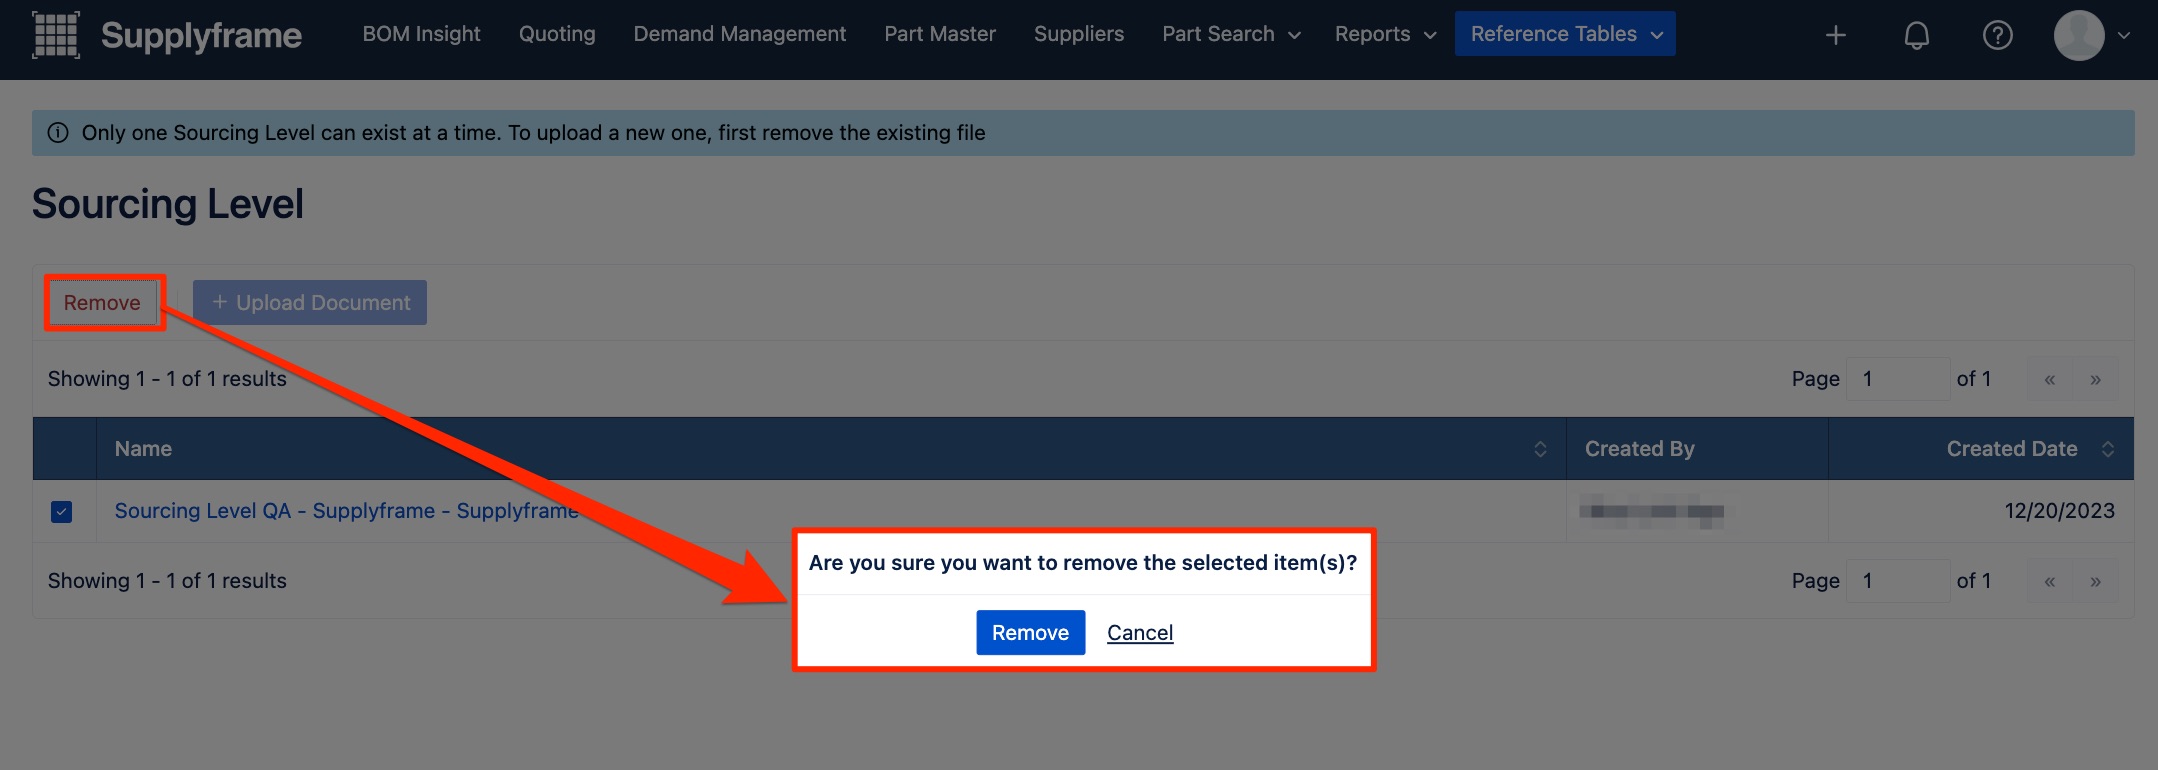This screenshot has height=770, width=2158.
Task: Click the red Remove button in the toolbar
Action: pos(102,303)
